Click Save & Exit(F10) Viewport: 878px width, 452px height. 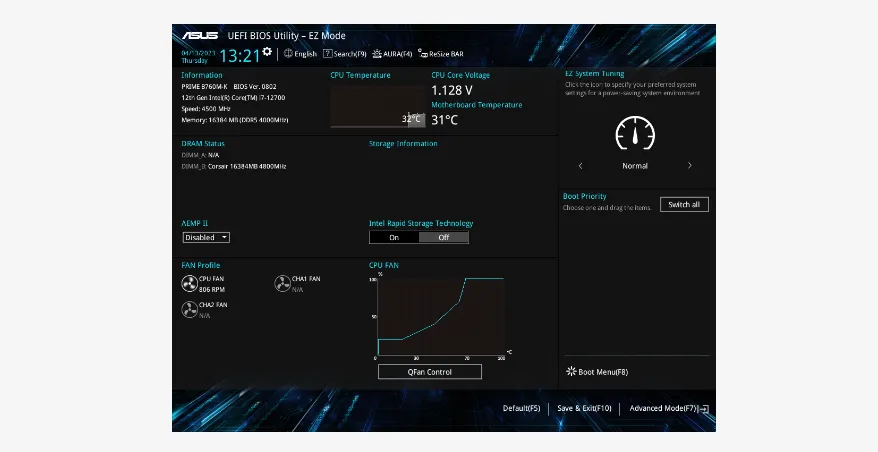point(584,408)
